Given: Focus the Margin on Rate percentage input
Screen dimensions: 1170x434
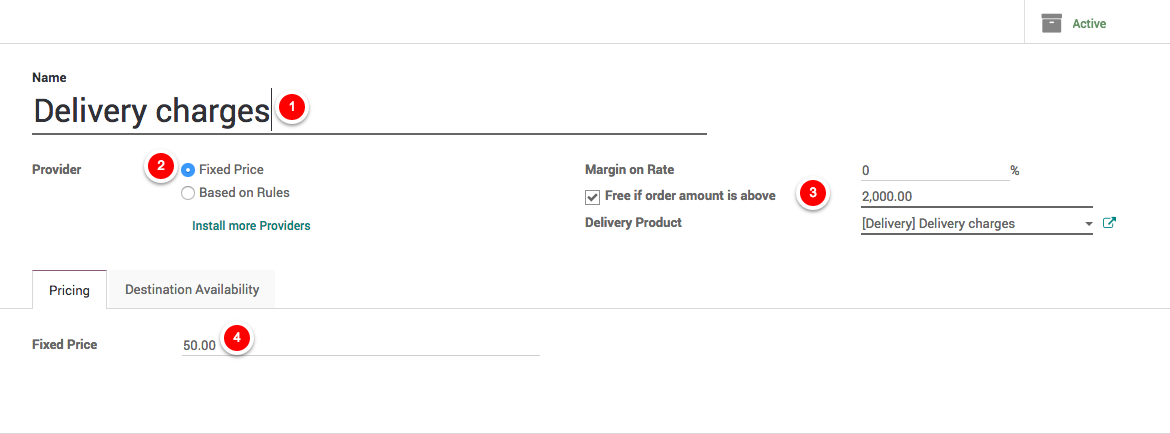Looking at the screenshot, I should coord(932,171).
